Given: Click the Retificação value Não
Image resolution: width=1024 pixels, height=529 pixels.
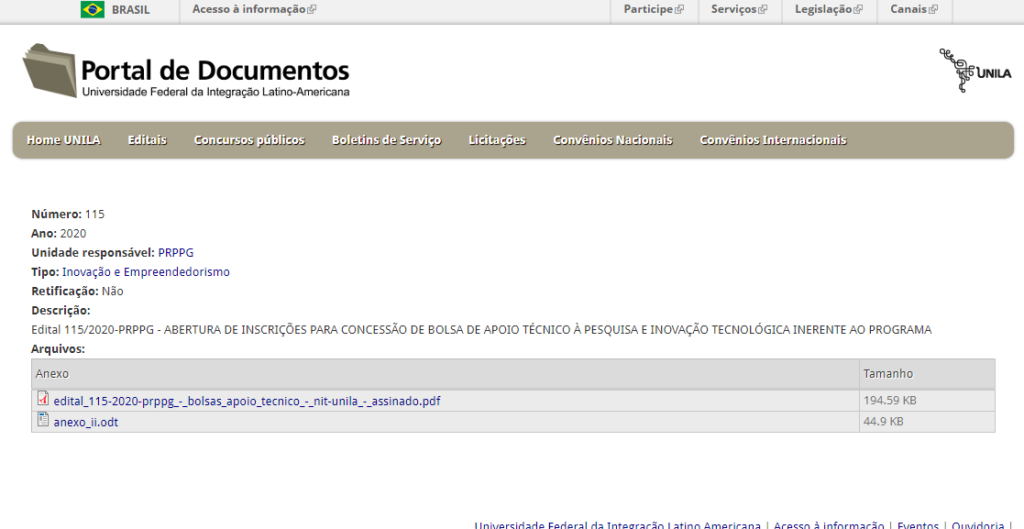Looking at the screenshot, I should coord(112,291).
